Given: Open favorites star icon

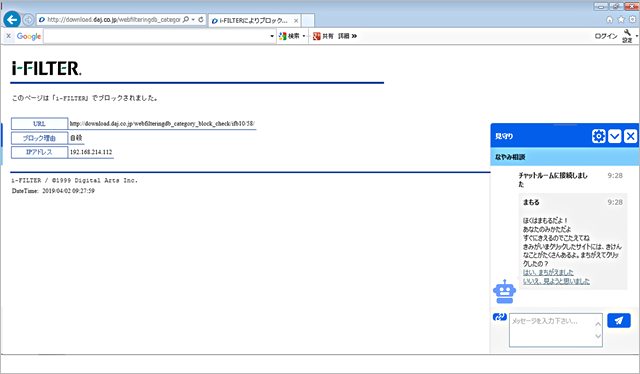Looking at the screenshot, I should (x=621, y=20).
